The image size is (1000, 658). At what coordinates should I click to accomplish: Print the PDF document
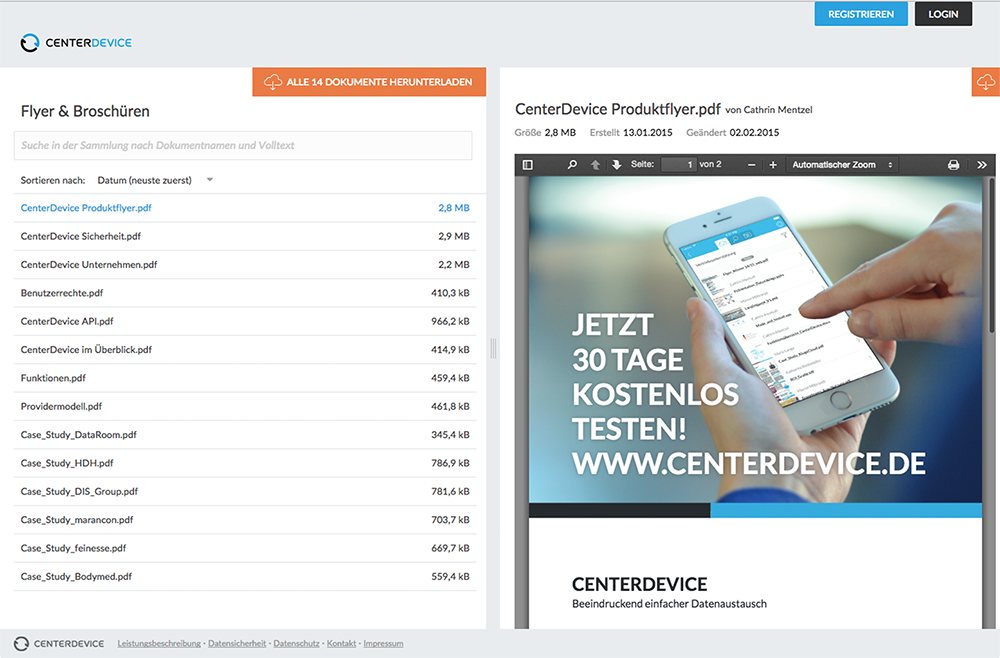953,165
